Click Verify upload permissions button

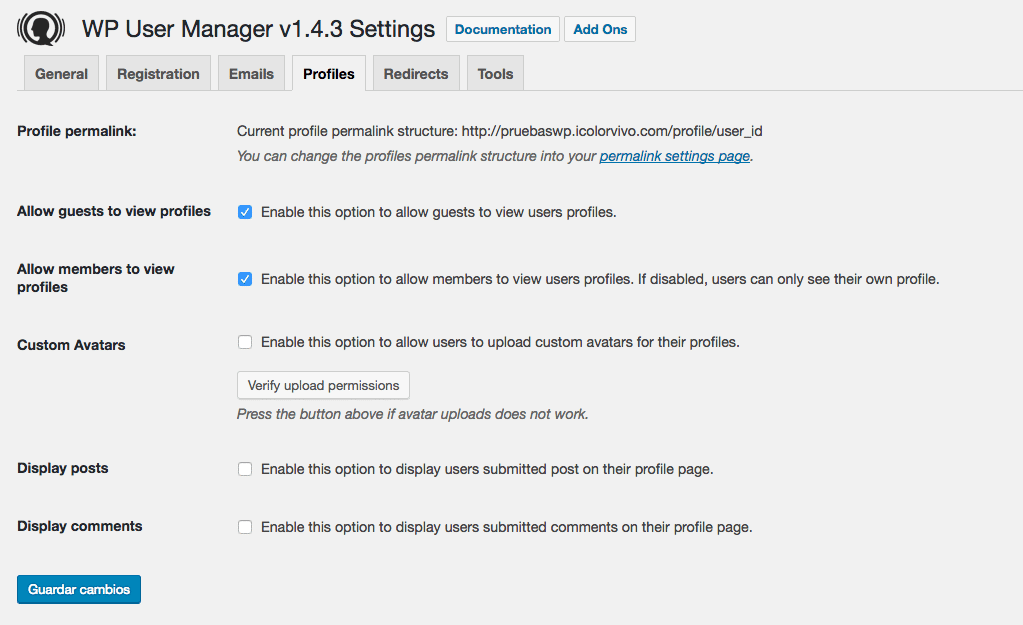(323, 385)
